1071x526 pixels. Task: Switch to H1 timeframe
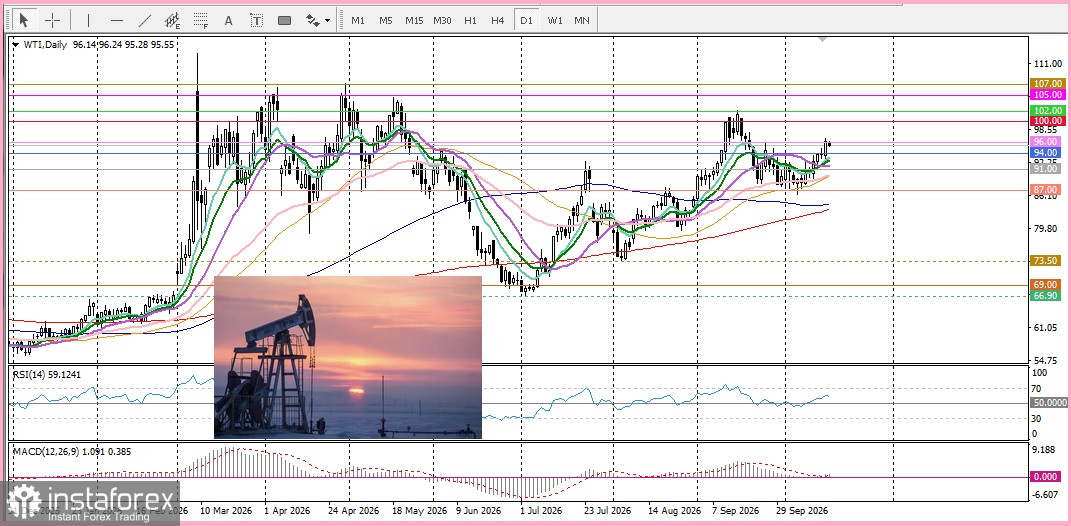point(470,20)
